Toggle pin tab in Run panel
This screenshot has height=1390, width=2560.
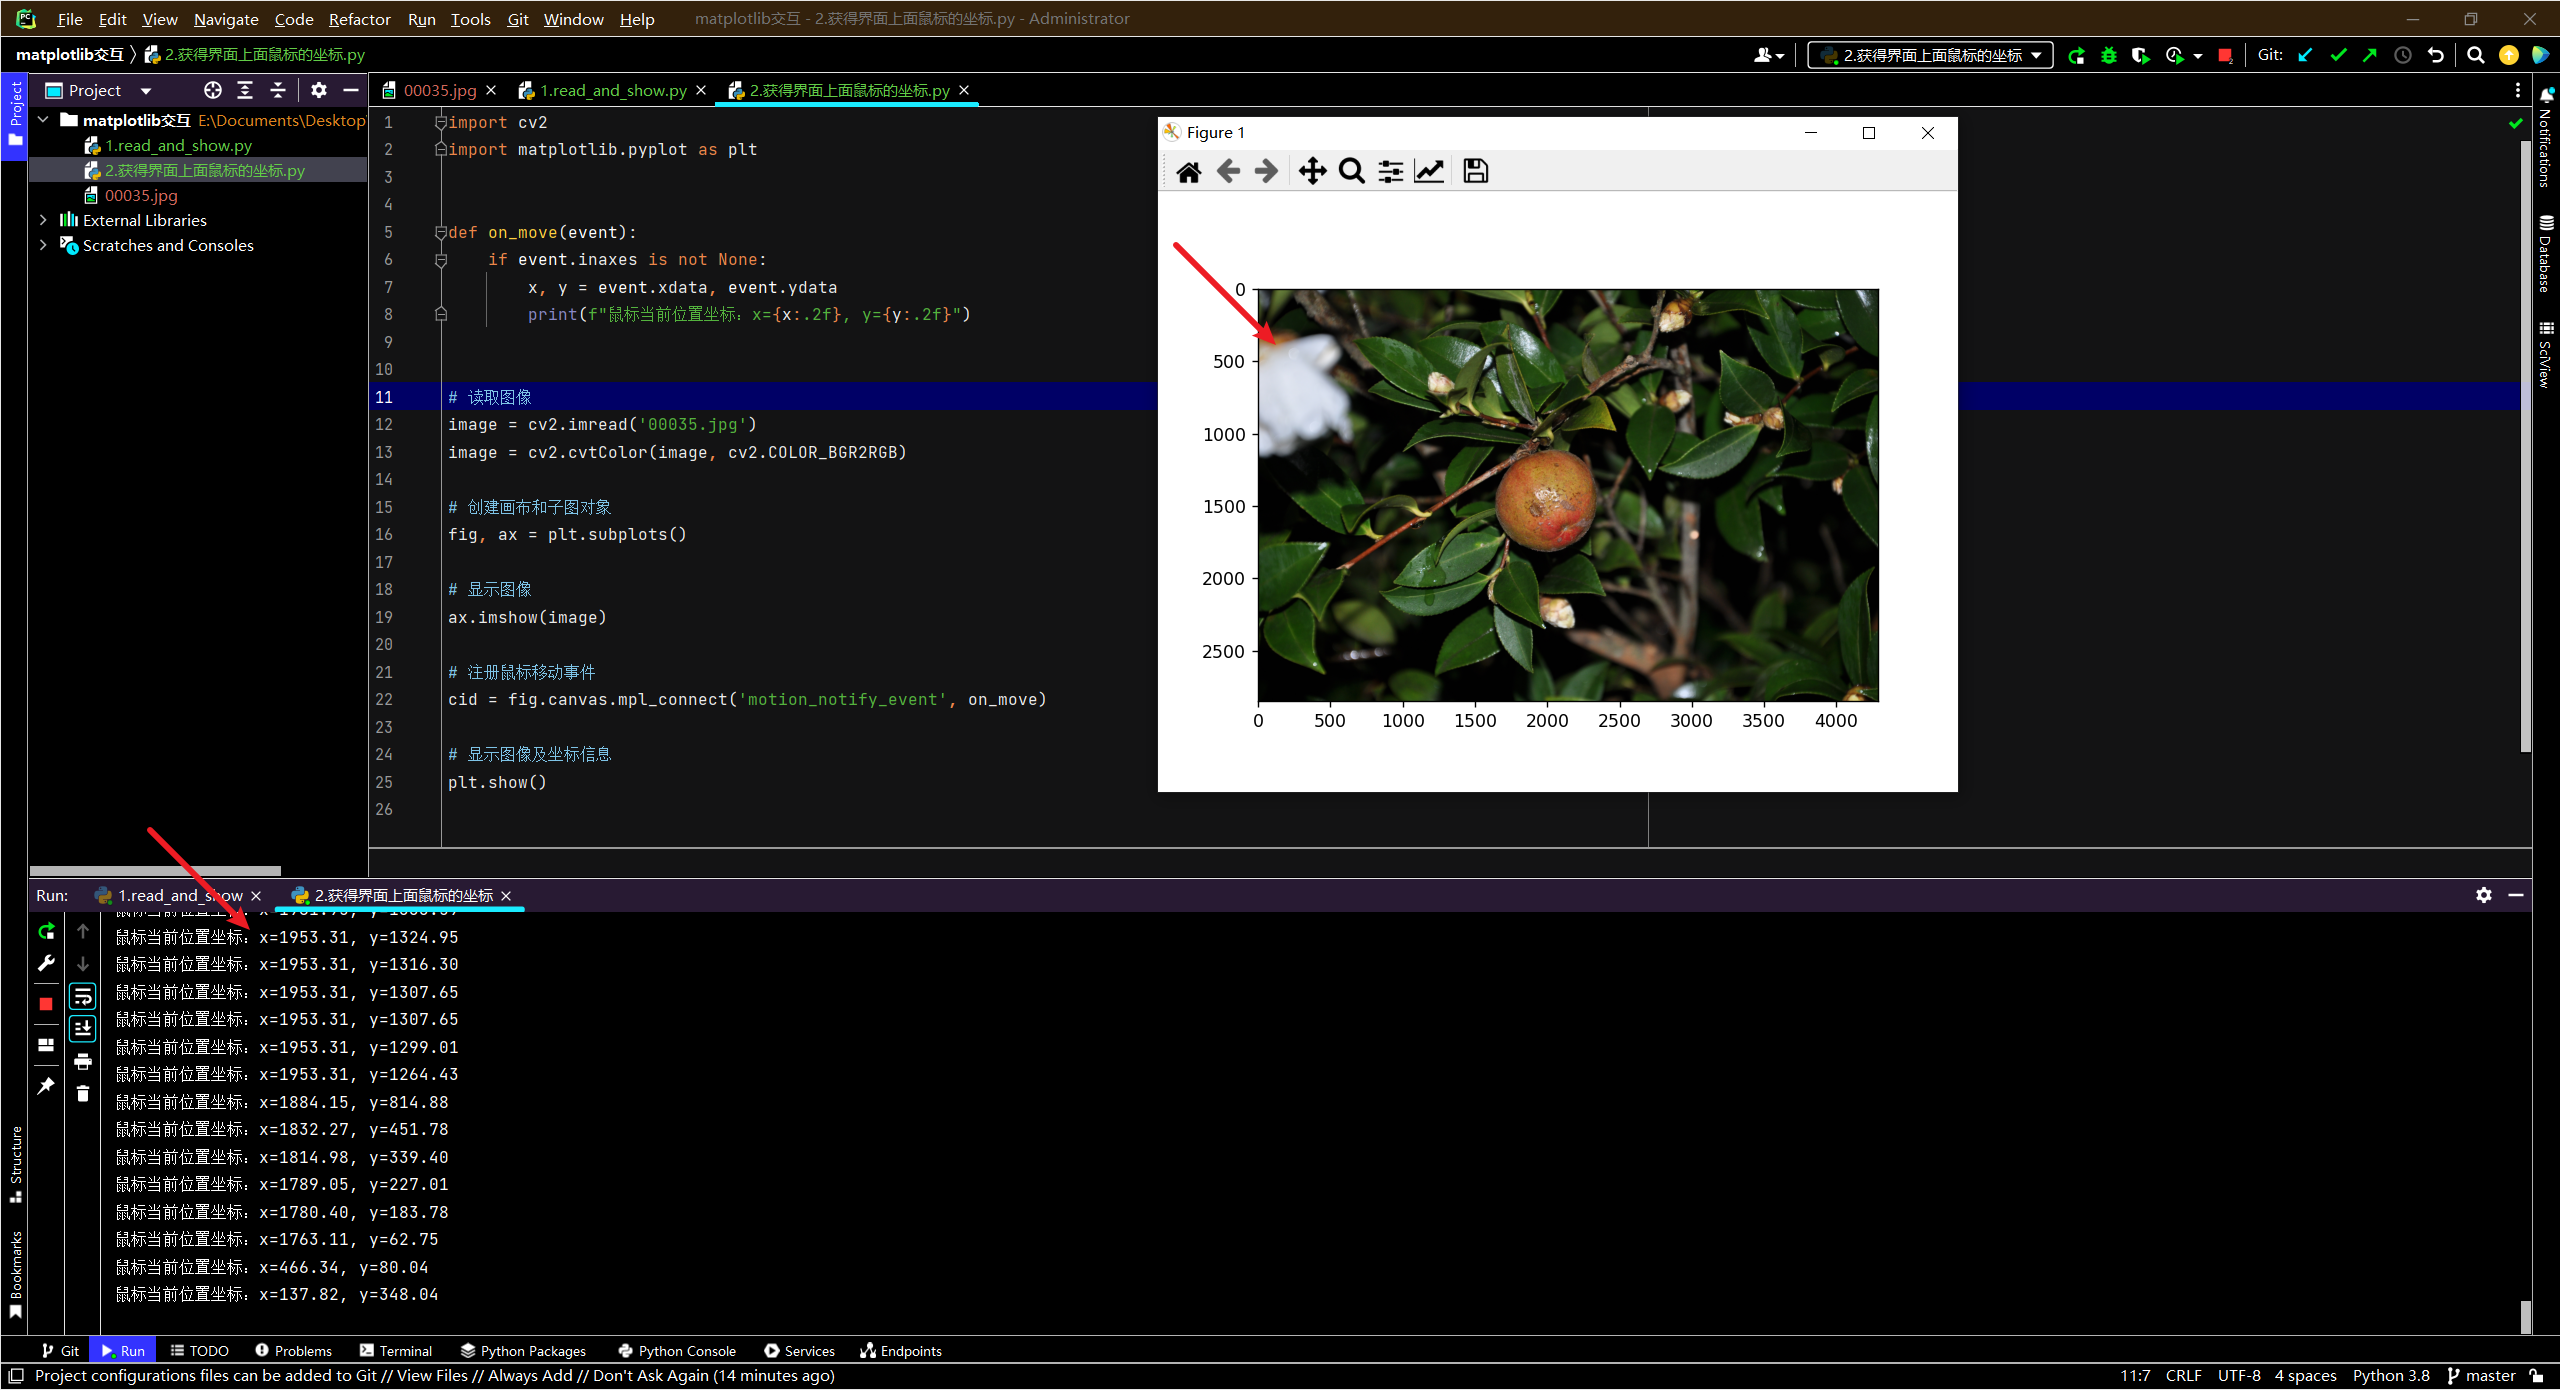[x=46, y=1086]
